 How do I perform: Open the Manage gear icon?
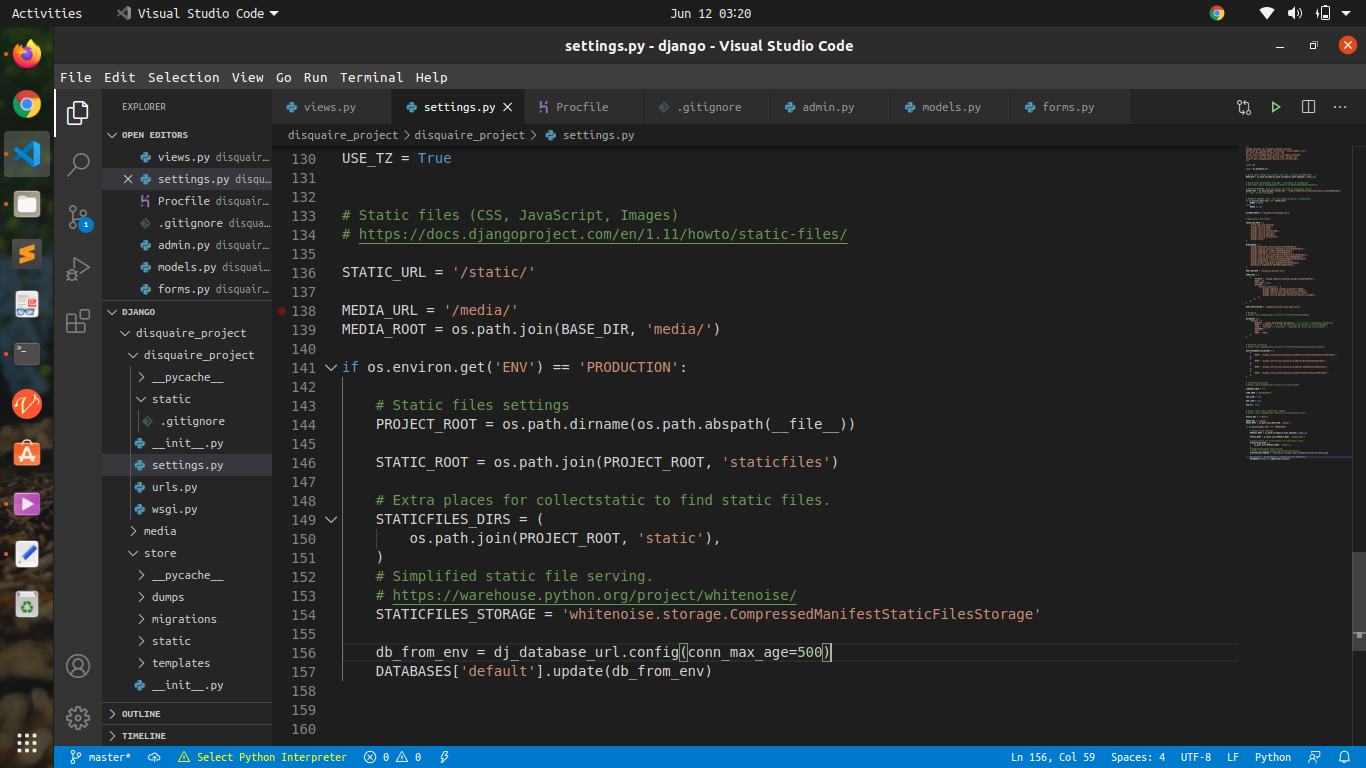[78, 717]
